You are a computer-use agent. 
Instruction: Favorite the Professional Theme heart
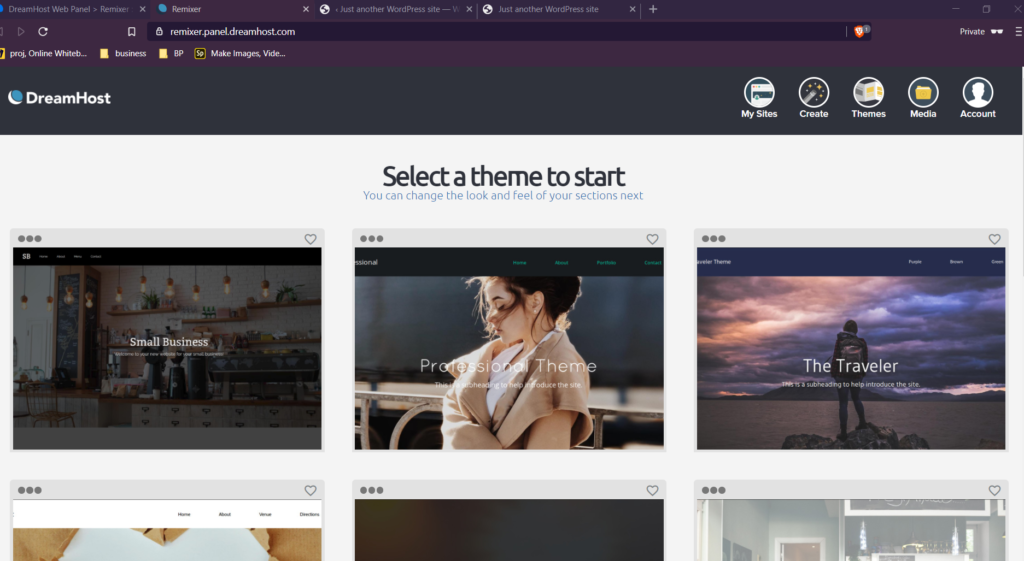[652, 239]
